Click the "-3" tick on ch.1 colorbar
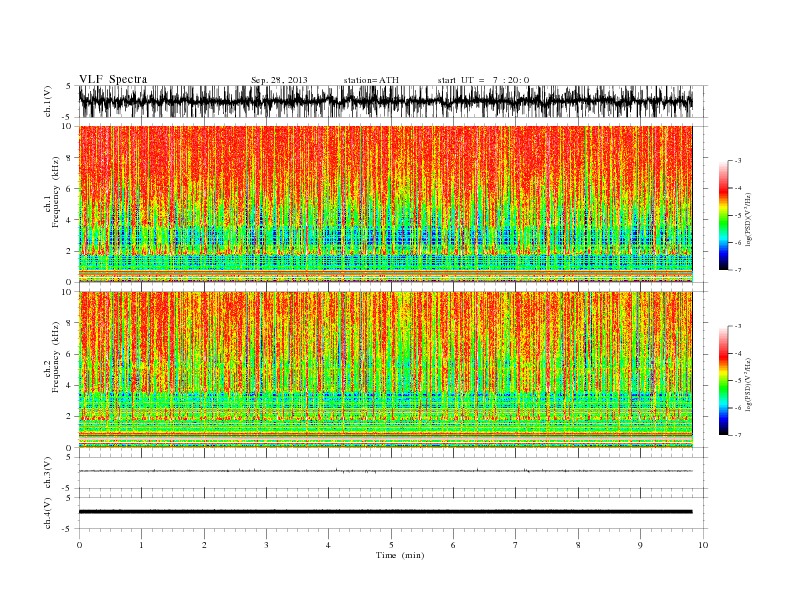 pyautogui.click(x=738, y=161)
